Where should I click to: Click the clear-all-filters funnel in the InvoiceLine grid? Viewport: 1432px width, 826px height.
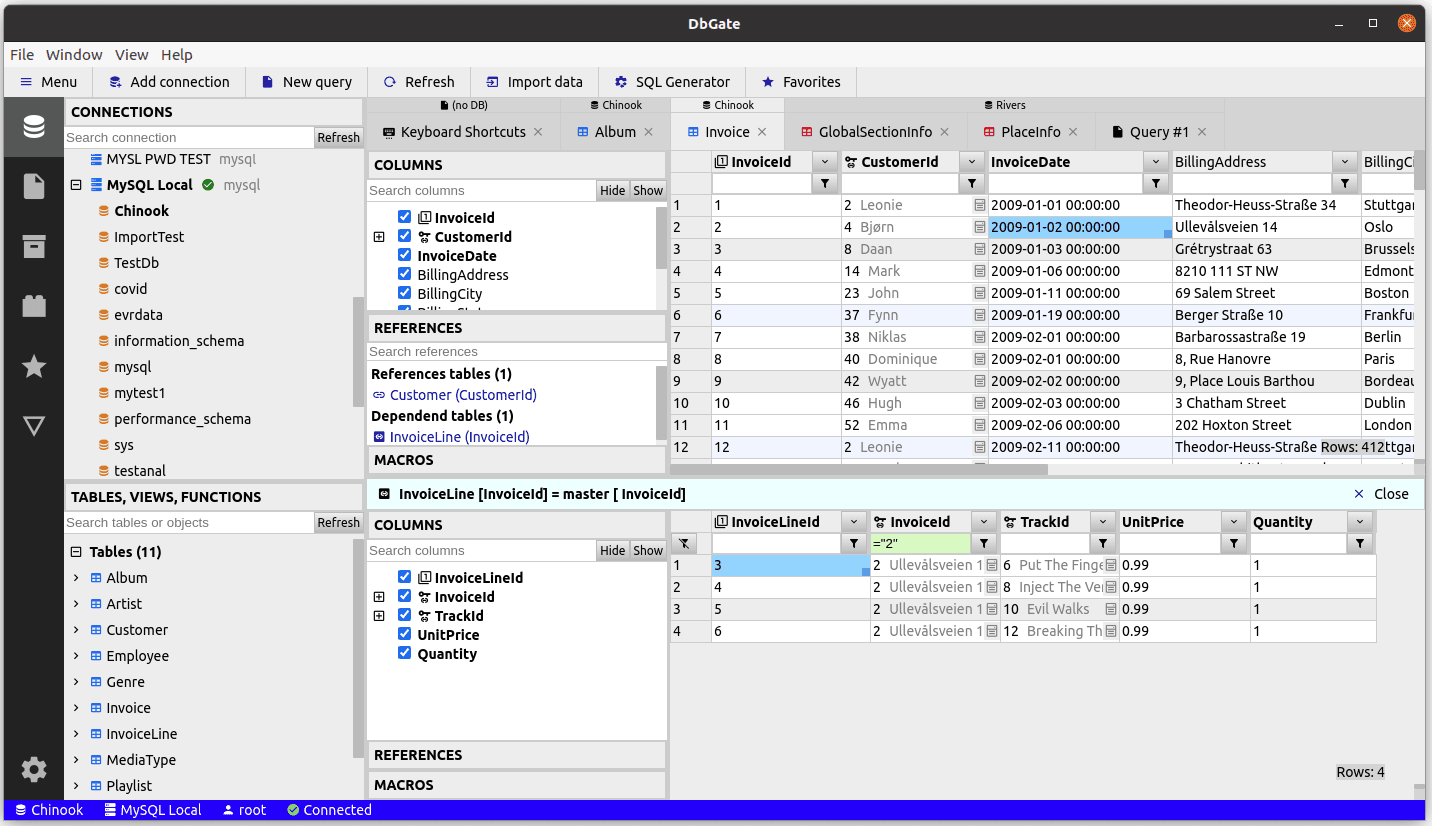click(x=684, y=543)
